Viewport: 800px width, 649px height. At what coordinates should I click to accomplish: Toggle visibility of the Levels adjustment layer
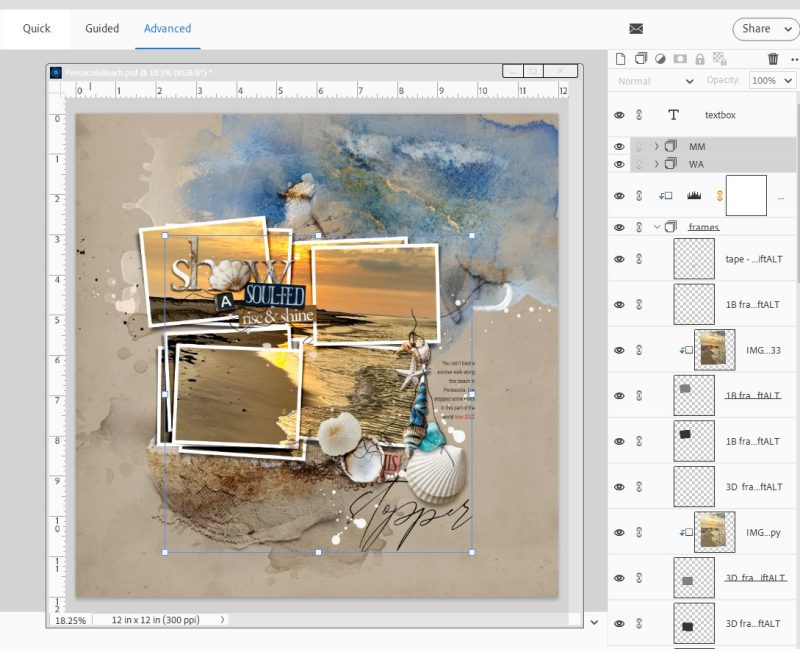coord(619,196)
